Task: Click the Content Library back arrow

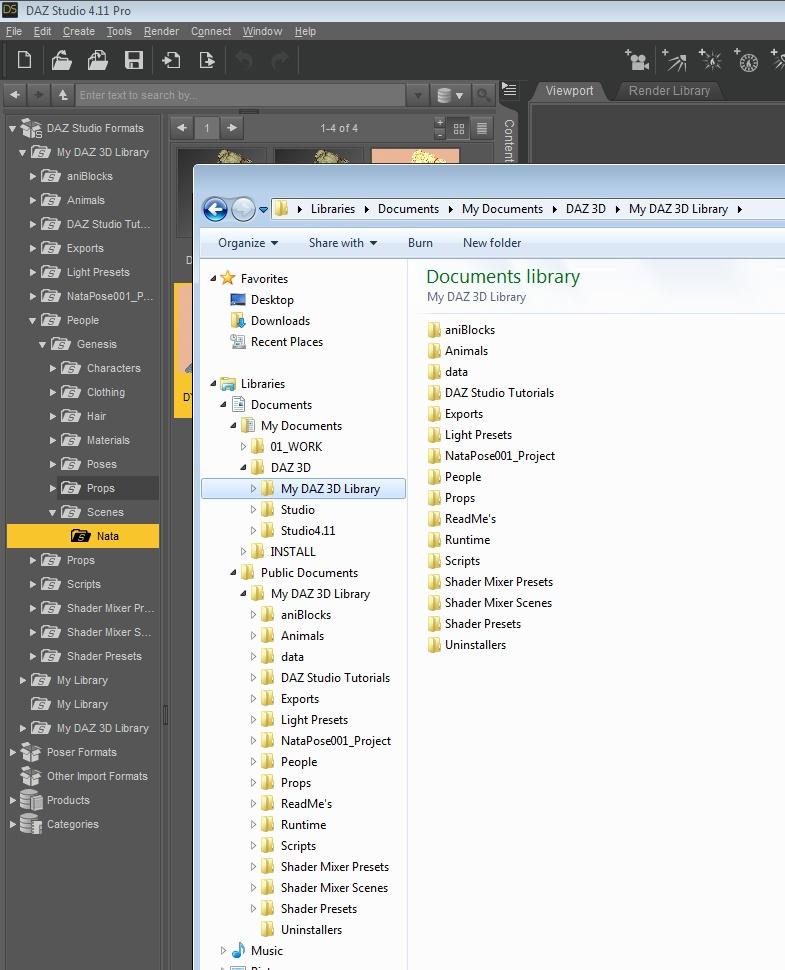Action: 15,95
